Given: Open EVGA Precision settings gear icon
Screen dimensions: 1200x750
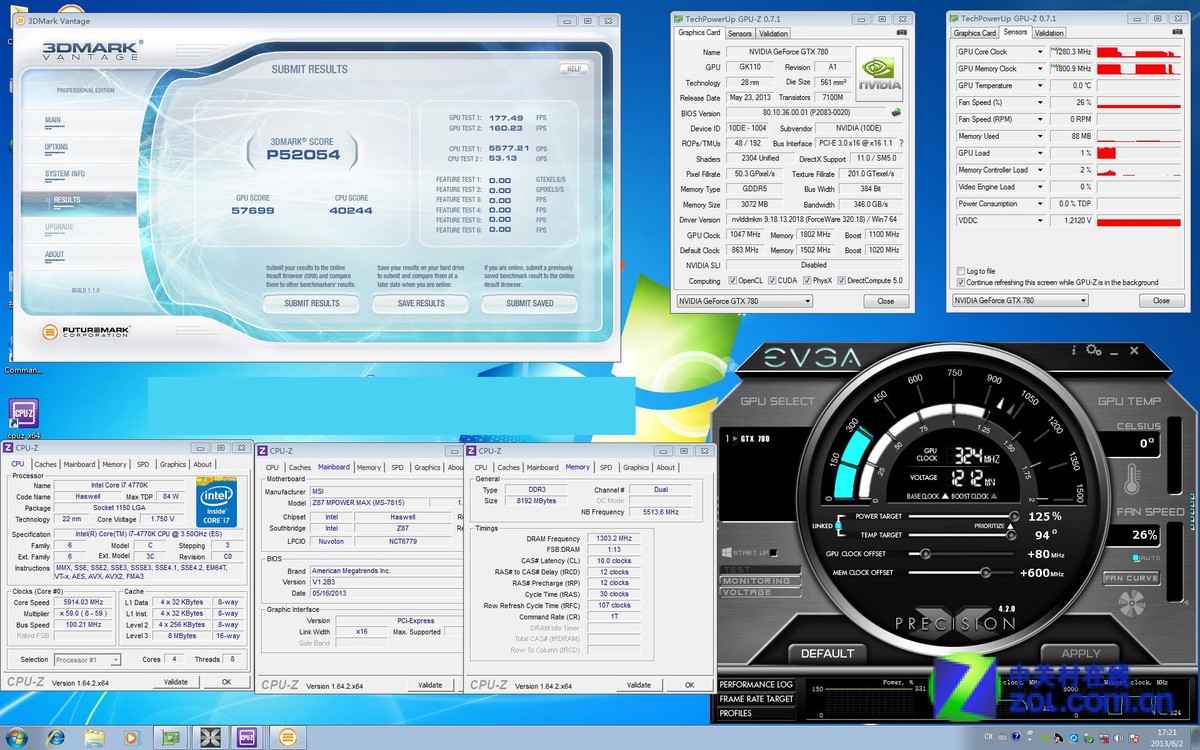Looking at the screenshot, I should [1093, 351].
